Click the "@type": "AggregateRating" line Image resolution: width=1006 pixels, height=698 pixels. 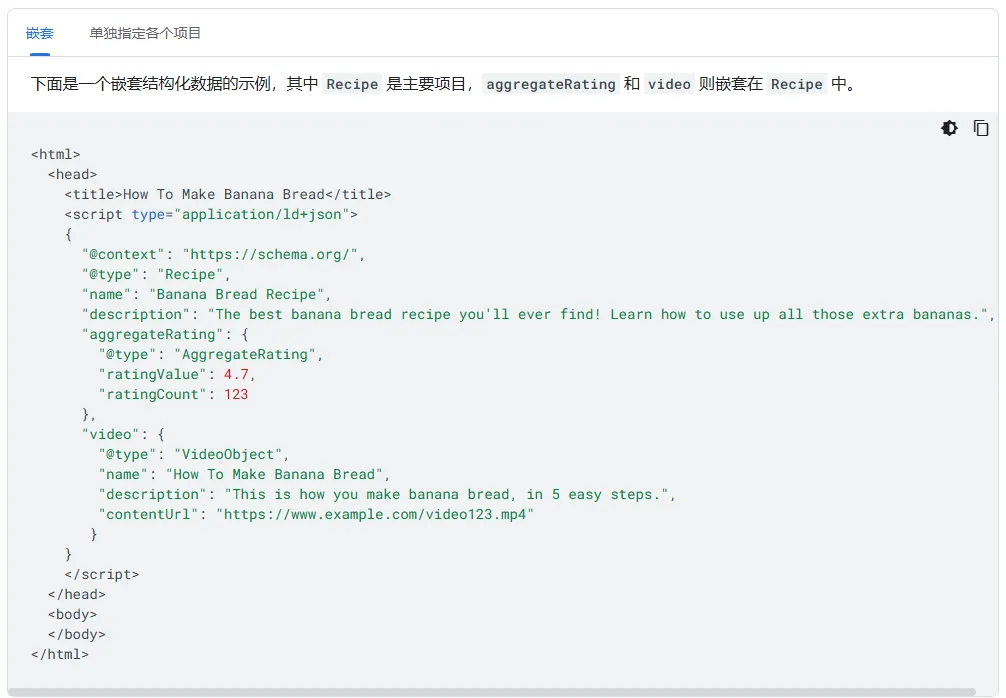point(211,354)
